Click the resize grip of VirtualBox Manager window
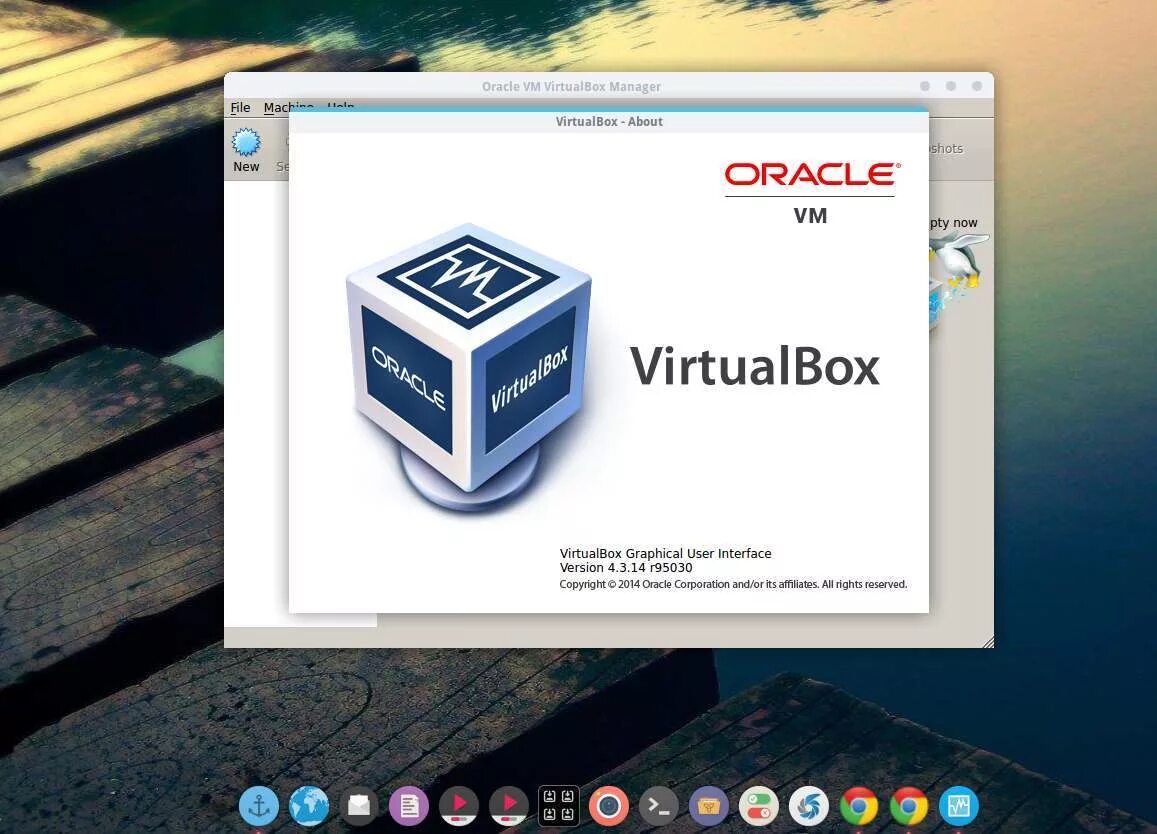Viewport: 1157px width, 834px height. click(988, 641)
